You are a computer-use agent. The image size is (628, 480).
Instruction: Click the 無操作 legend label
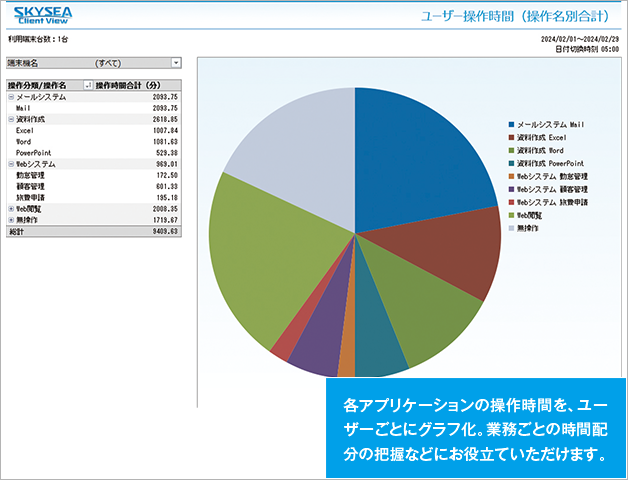[x=527, y=228]
